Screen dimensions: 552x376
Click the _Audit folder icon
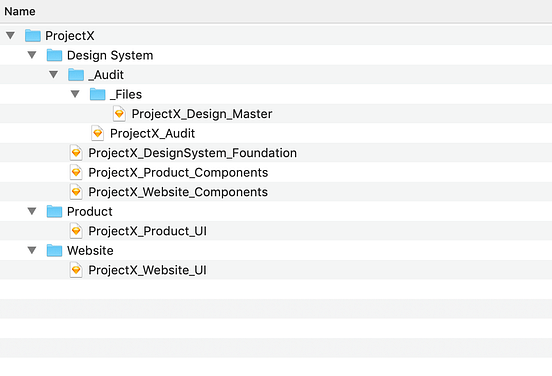click(76, 75)
